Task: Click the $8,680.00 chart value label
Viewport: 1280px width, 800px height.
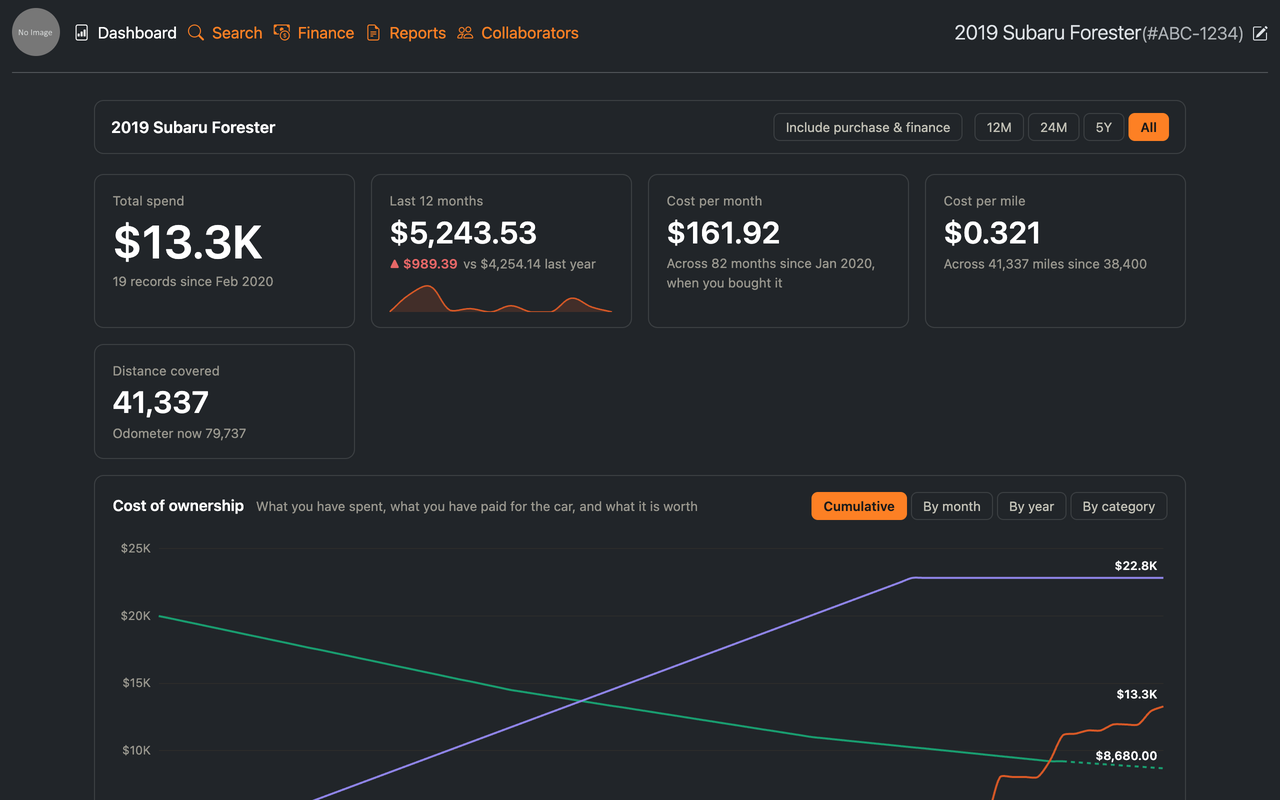Action: click(x=1126, y=756)
